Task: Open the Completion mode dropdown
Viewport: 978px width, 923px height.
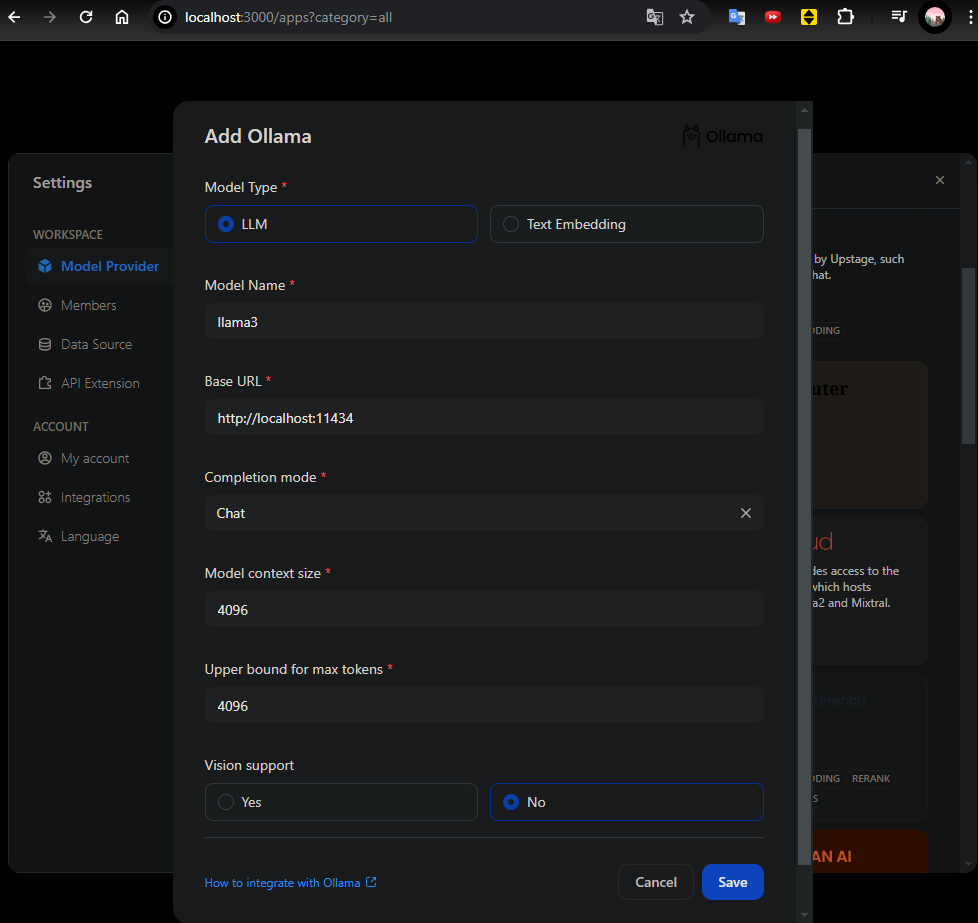Action: [484, 513]
